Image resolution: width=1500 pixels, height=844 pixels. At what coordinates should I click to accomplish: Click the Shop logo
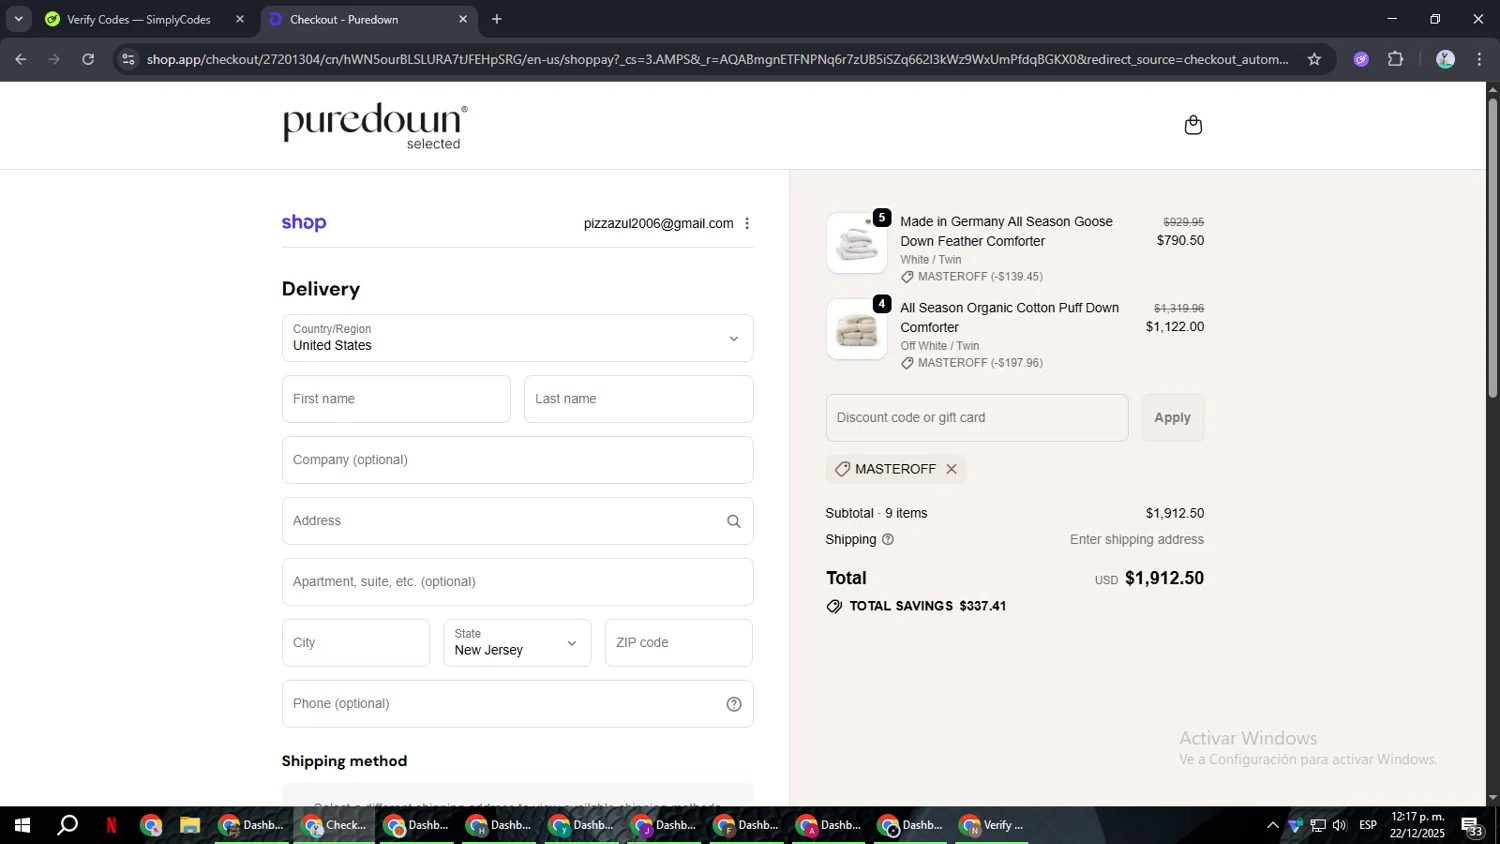point(304,223)
